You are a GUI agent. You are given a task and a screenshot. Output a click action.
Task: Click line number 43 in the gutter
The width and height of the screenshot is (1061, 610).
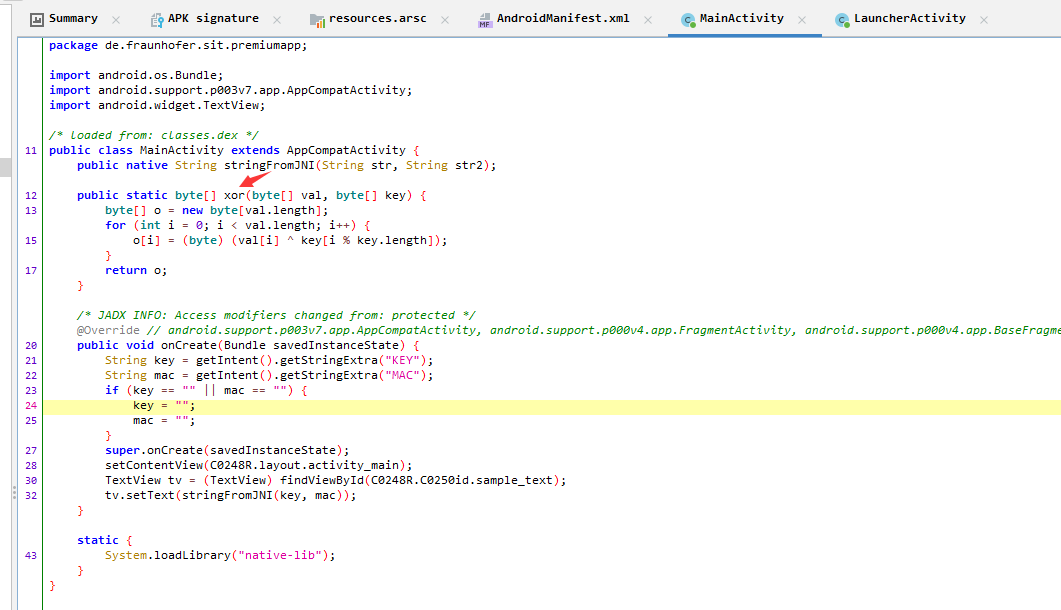30,555
